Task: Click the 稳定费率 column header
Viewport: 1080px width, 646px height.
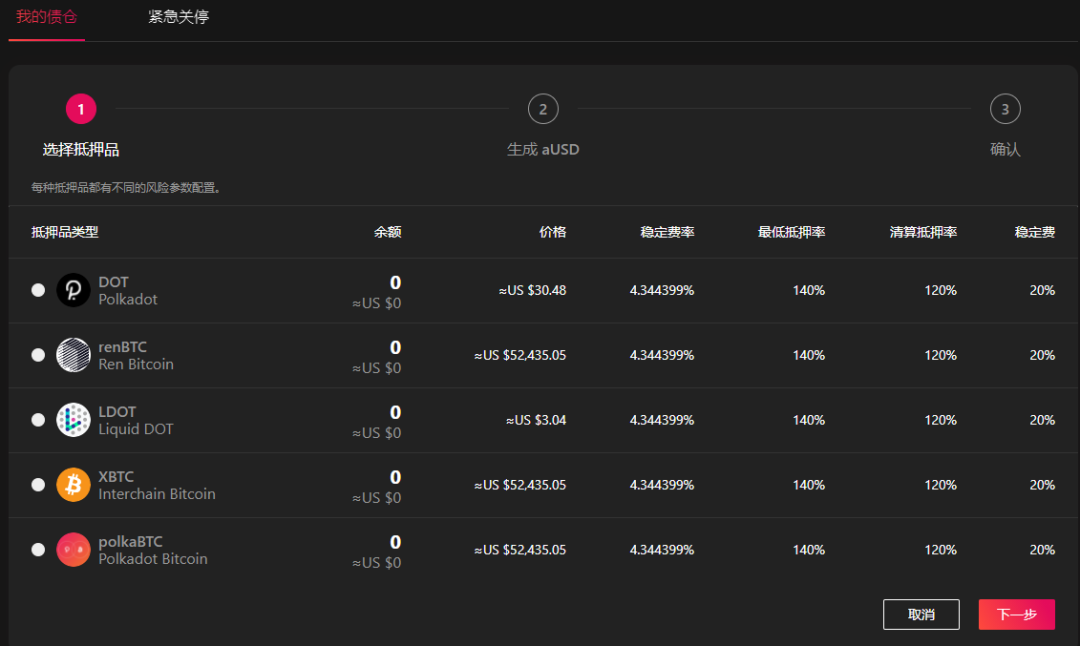Action: 667,232
